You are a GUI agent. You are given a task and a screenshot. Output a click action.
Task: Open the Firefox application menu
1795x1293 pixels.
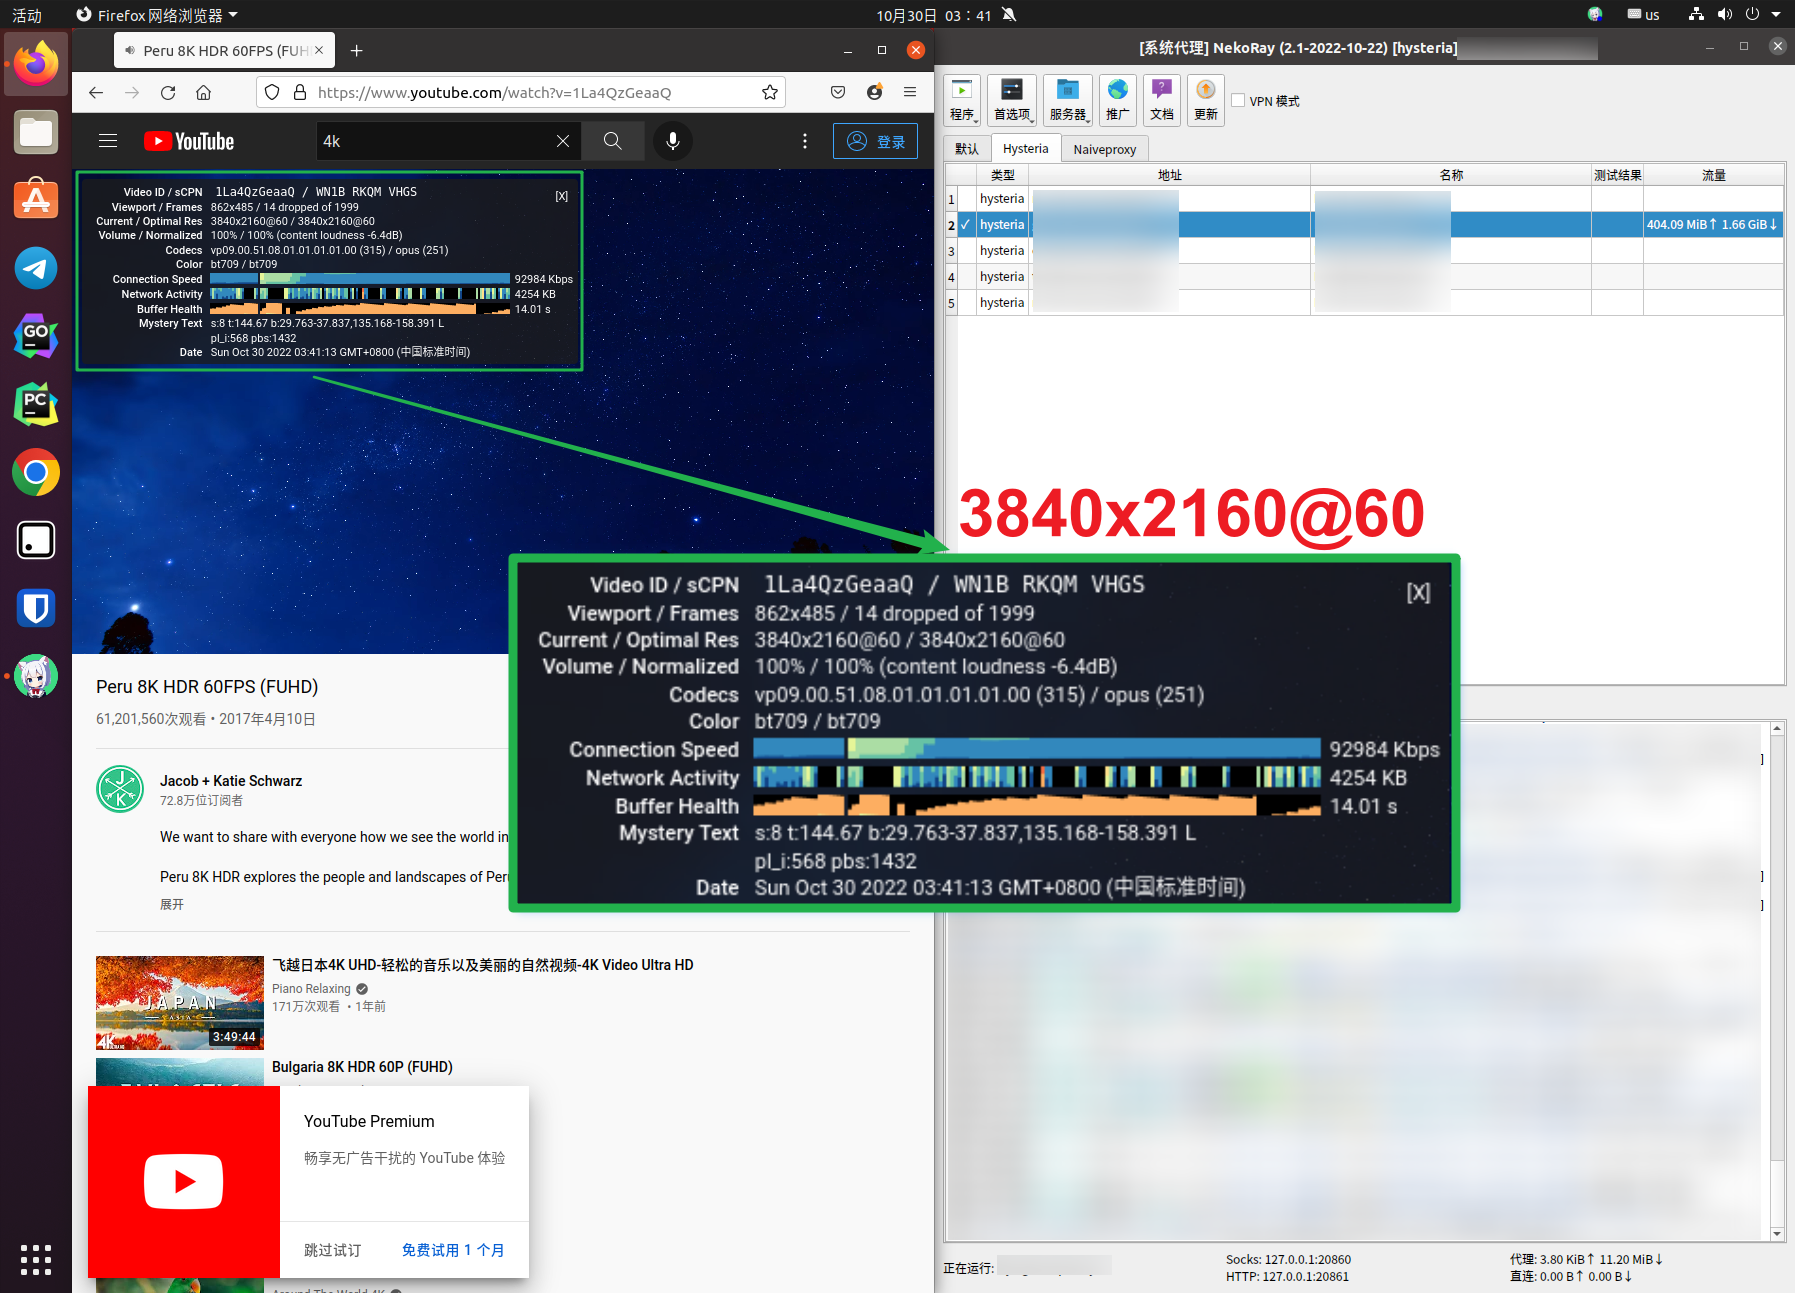pos(909,92)
